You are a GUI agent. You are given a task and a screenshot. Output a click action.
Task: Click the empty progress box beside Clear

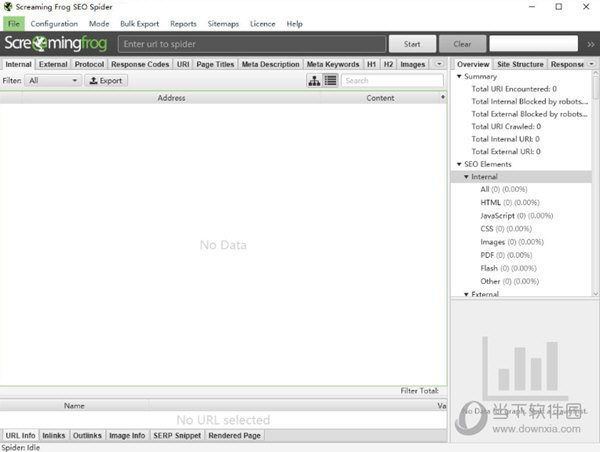[x=533, y=44]
